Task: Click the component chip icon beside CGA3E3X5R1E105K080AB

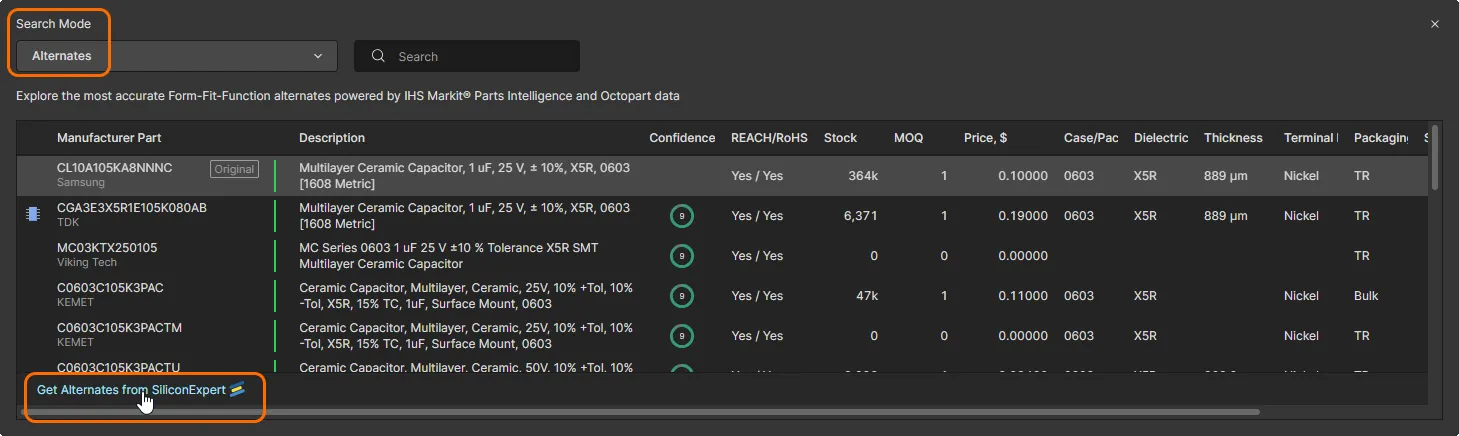Action: coord(32,214)
